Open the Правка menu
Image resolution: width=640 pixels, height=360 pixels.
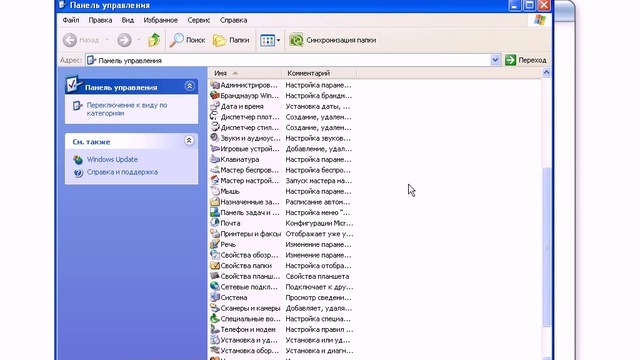pos(100,20)
